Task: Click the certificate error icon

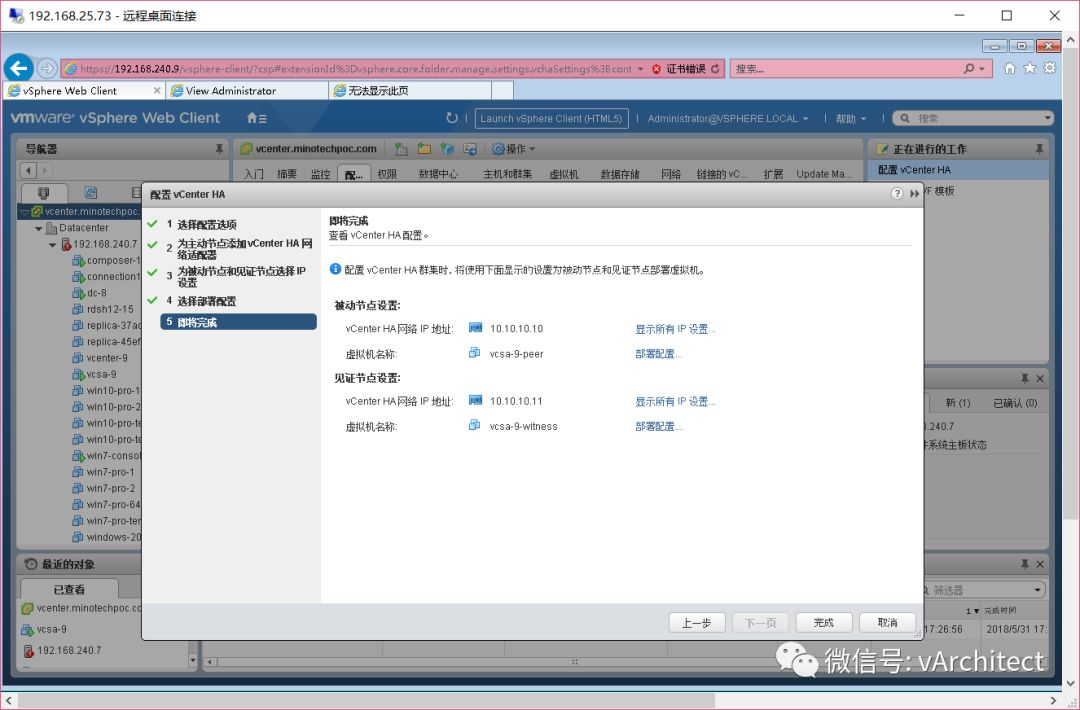Action: coord(656,69)
